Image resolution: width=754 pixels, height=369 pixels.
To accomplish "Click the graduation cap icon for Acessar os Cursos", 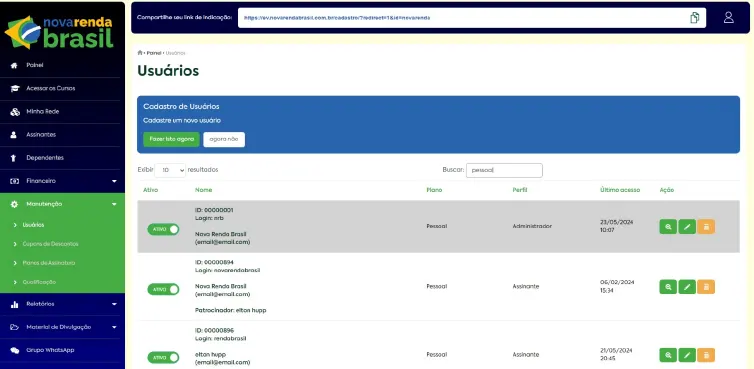I will (14, 89).
